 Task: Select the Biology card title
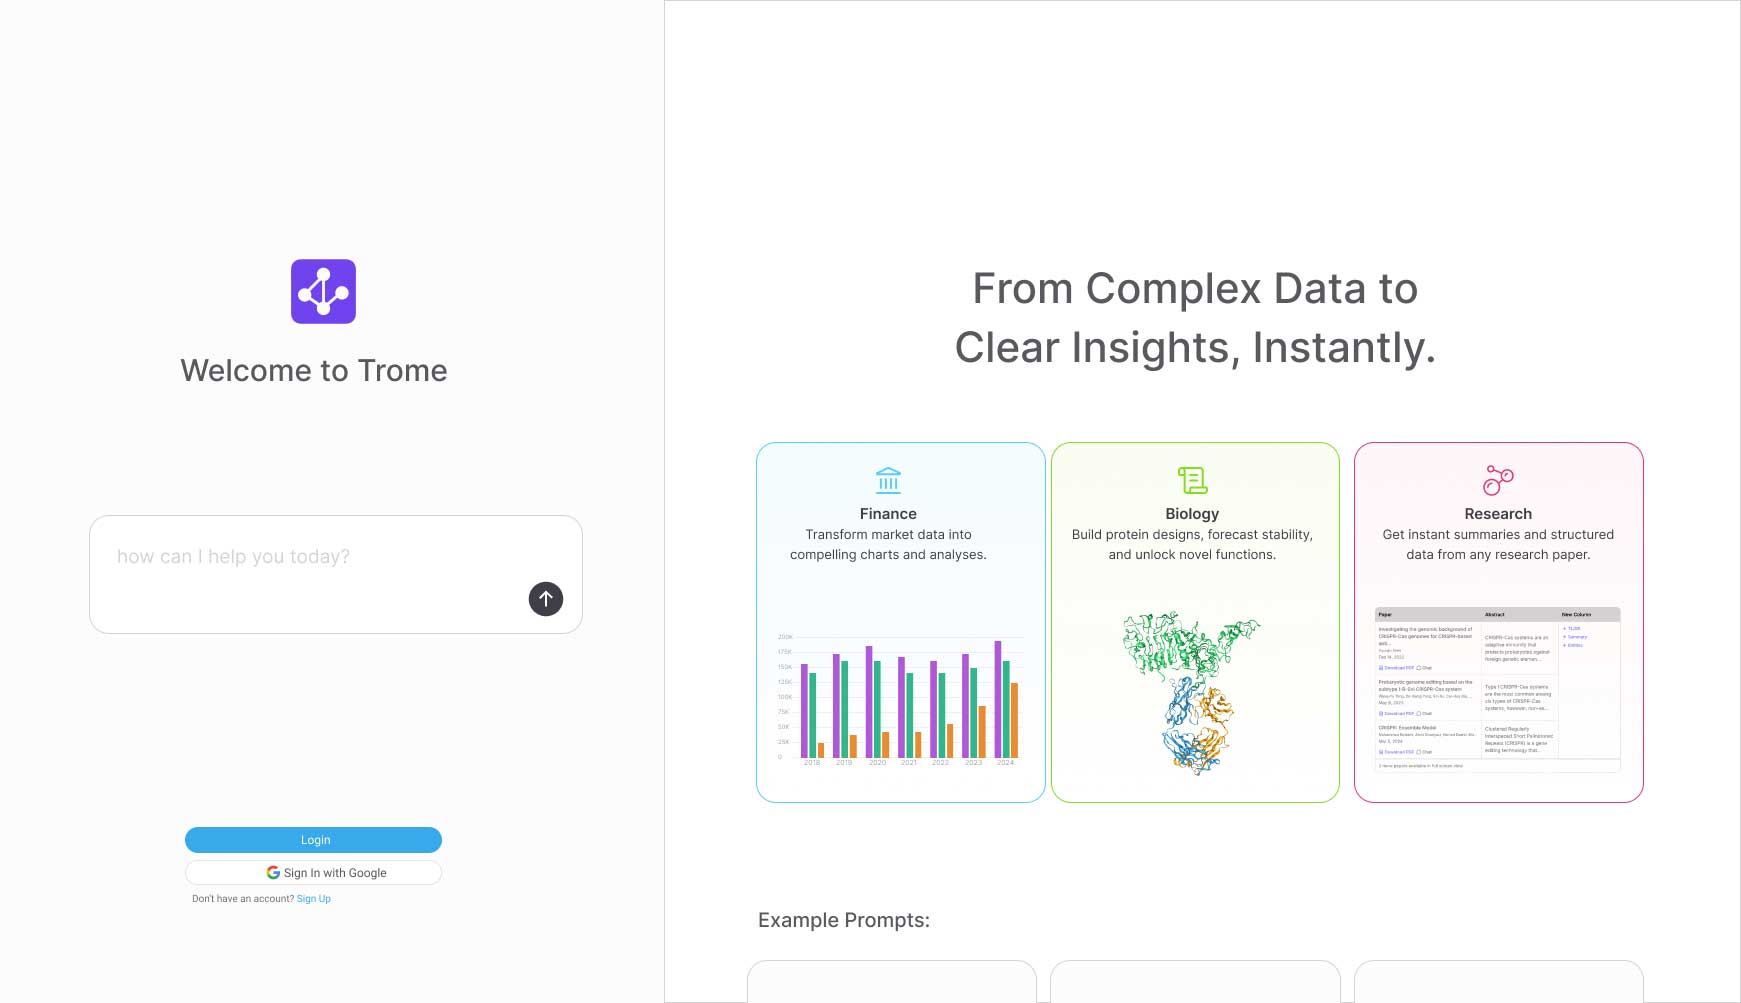(1192, 514)
